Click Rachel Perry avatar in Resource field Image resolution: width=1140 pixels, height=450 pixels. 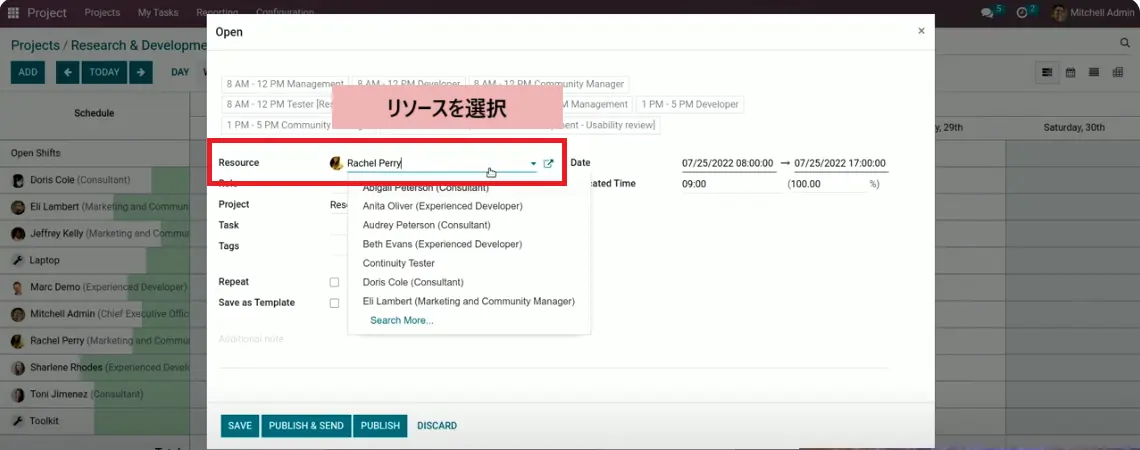coord(337,164)
